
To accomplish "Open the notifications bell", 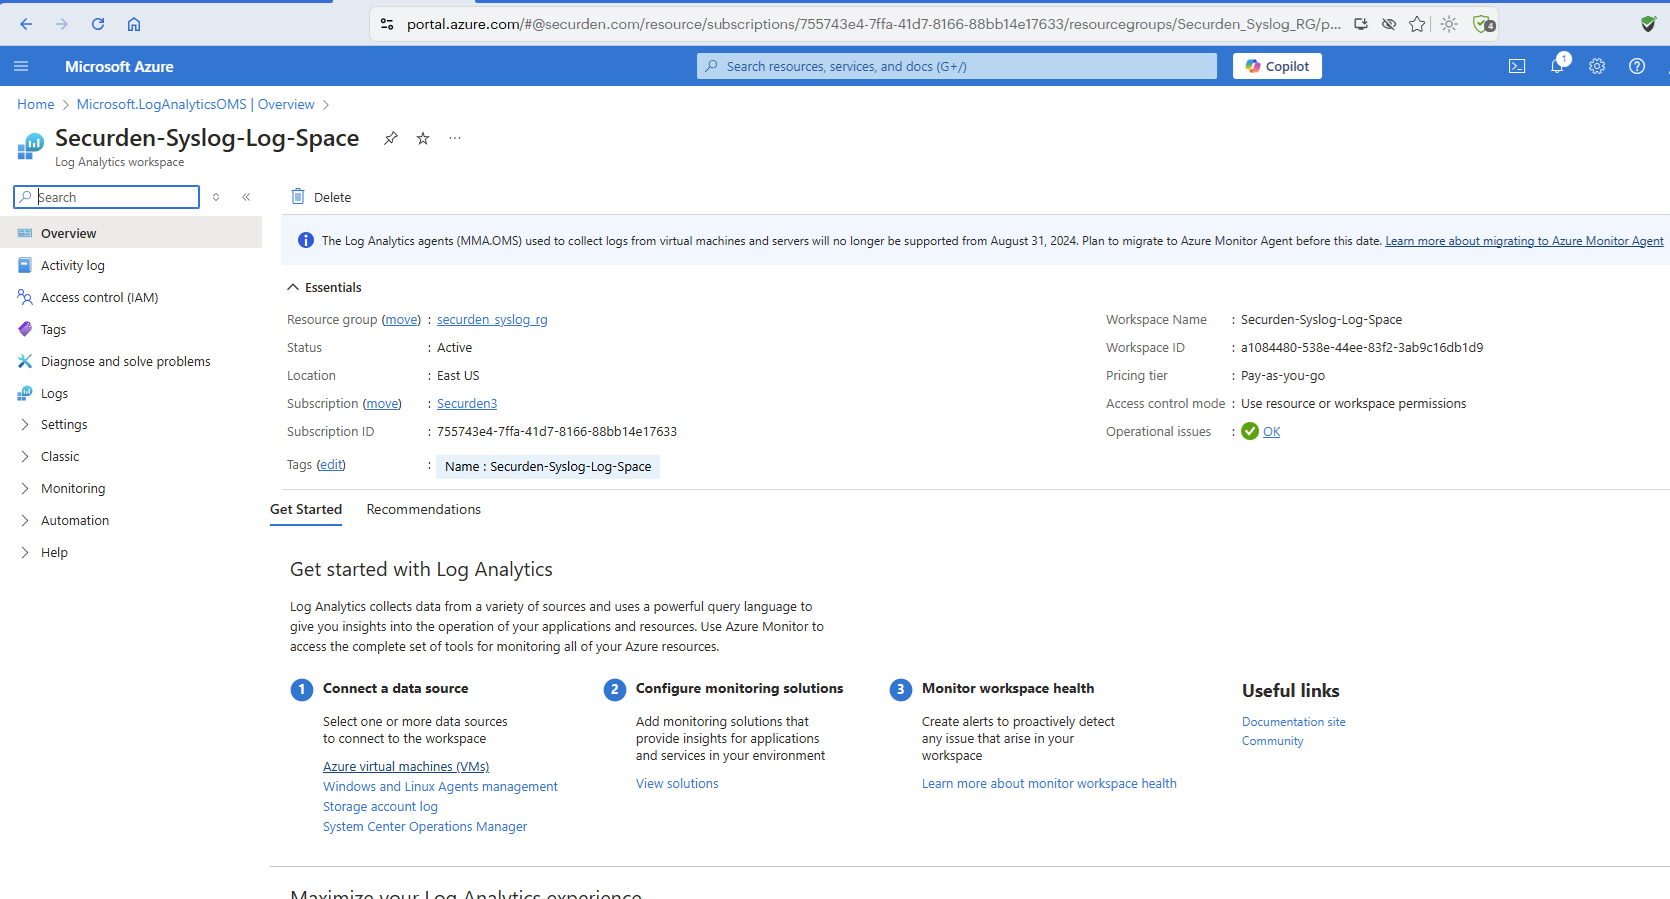I will coord(1557,66).
